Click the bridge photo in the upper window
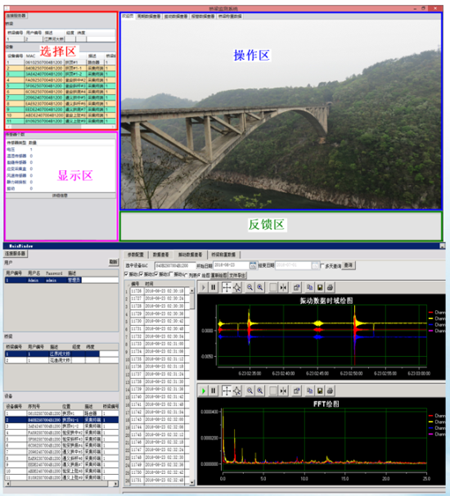450x496 pixels. tap(281, 114)
